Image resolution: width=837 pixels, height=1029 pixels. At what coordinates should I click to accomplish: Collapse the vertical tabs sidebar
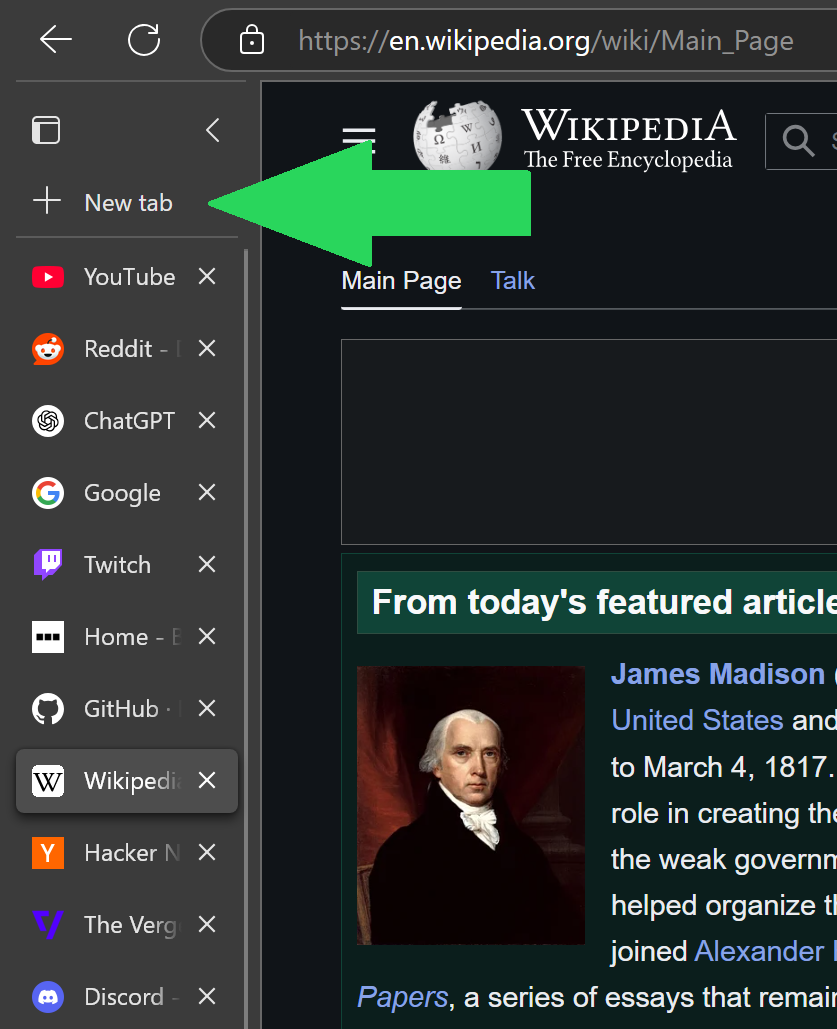coord(211,129)
